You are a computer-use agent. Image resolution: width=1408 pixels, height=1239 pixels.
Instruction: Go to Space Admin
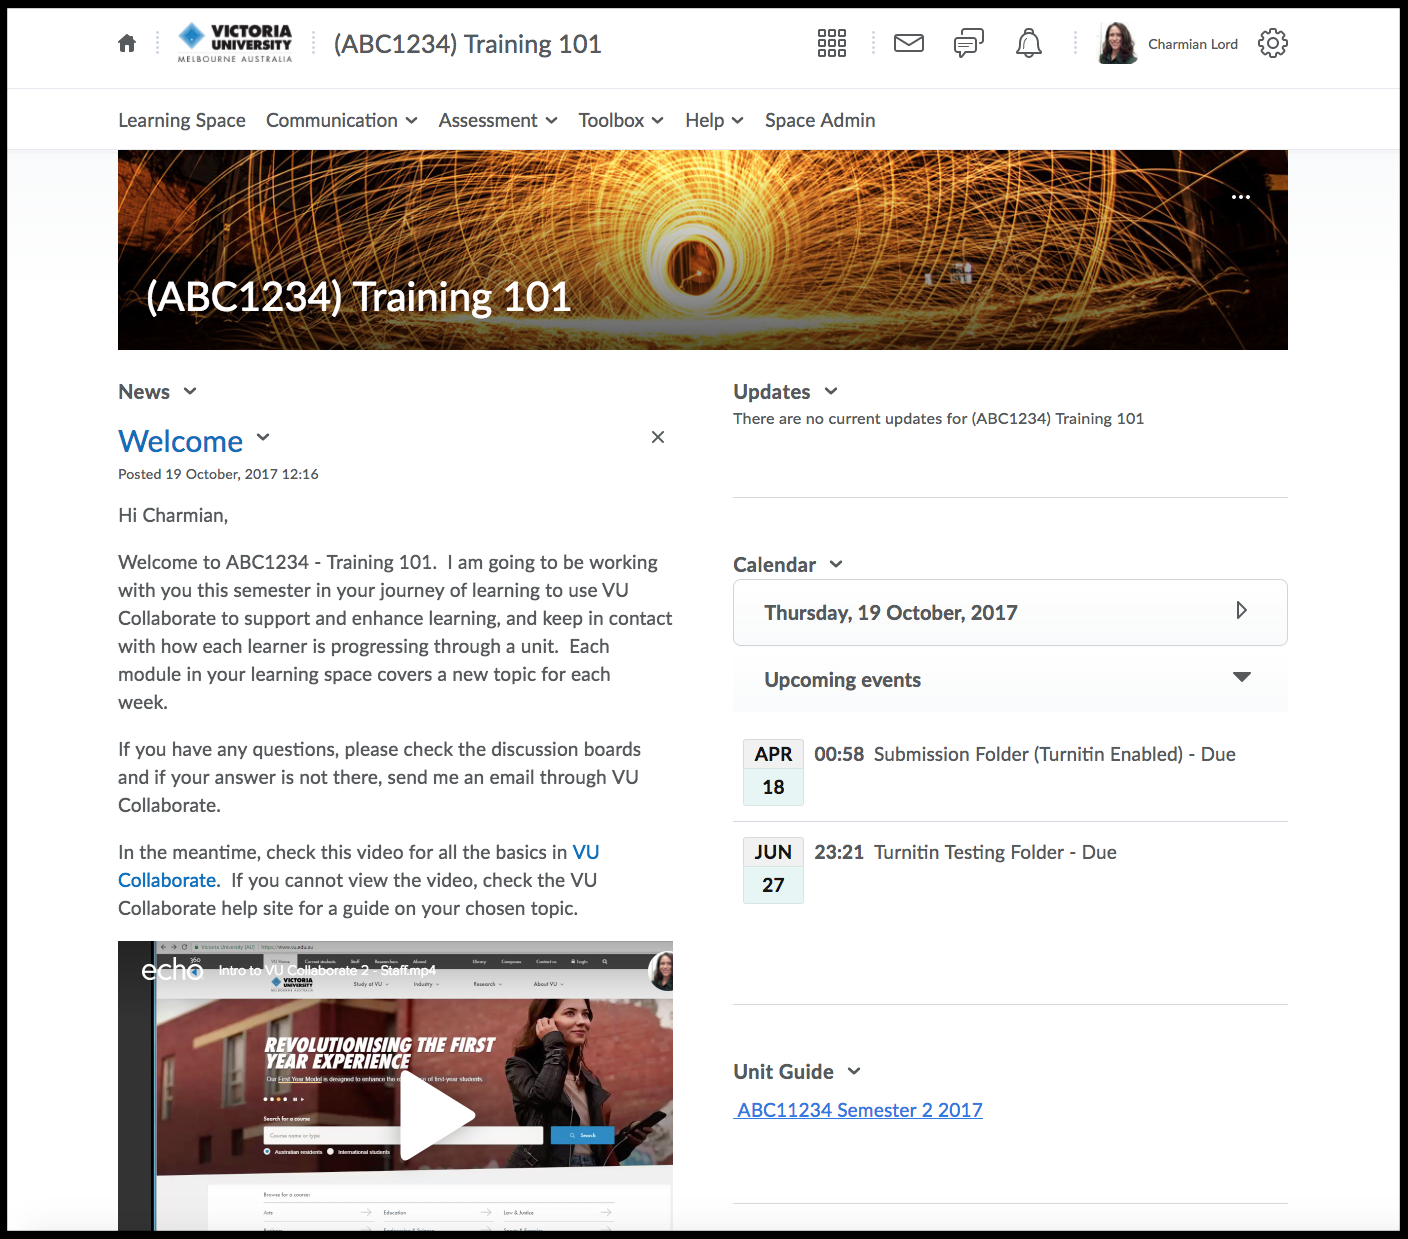819,120
